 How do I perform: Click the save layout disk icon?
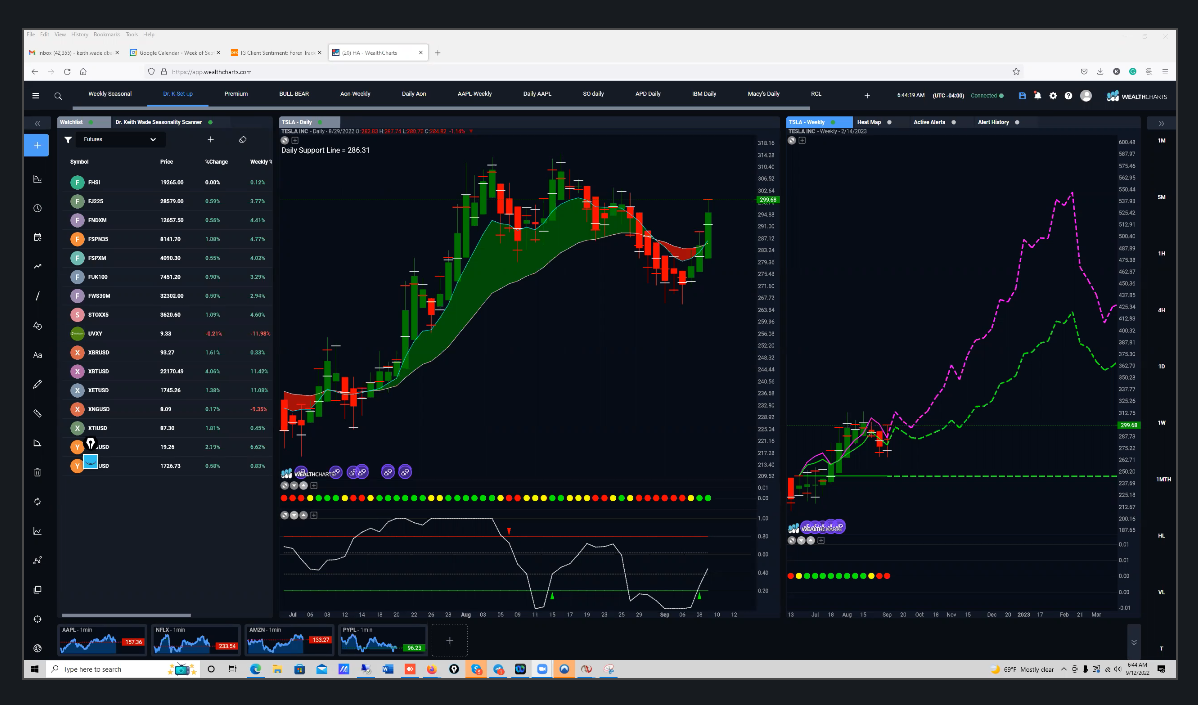pyautogui.click(x=1022, y=95)
